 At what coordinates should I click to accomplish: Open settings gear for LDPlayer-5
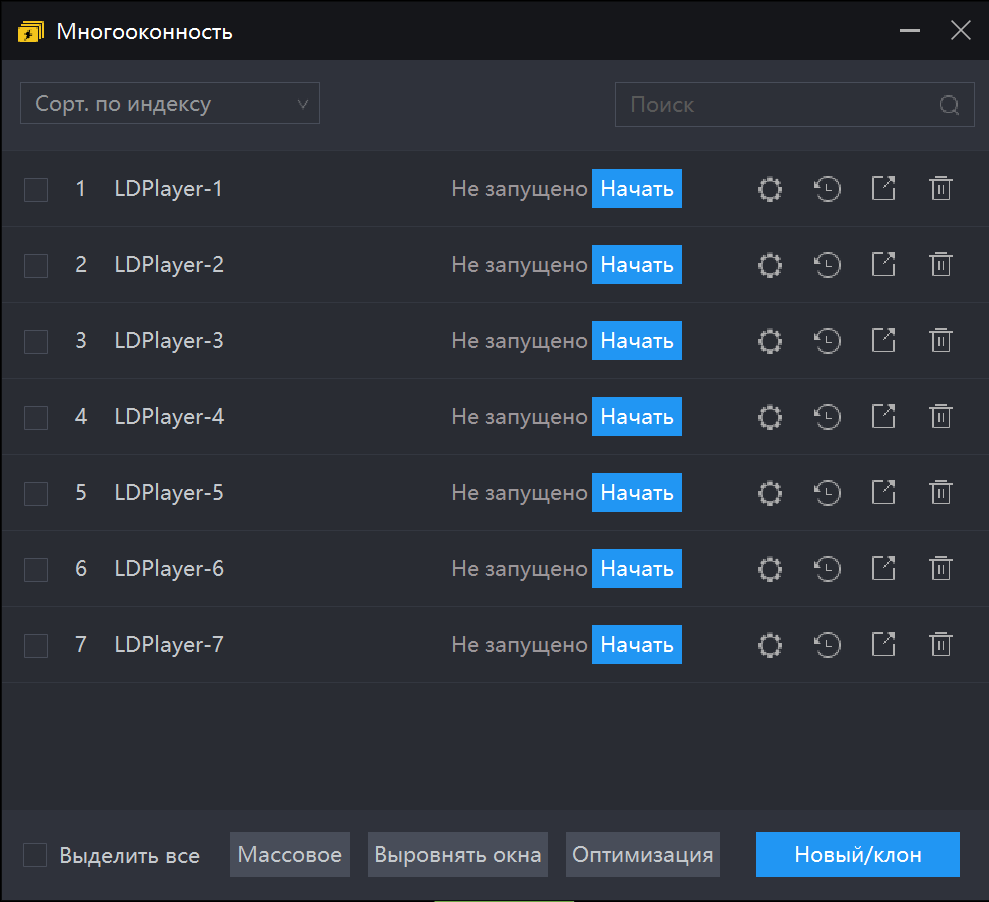pos(770,493)
